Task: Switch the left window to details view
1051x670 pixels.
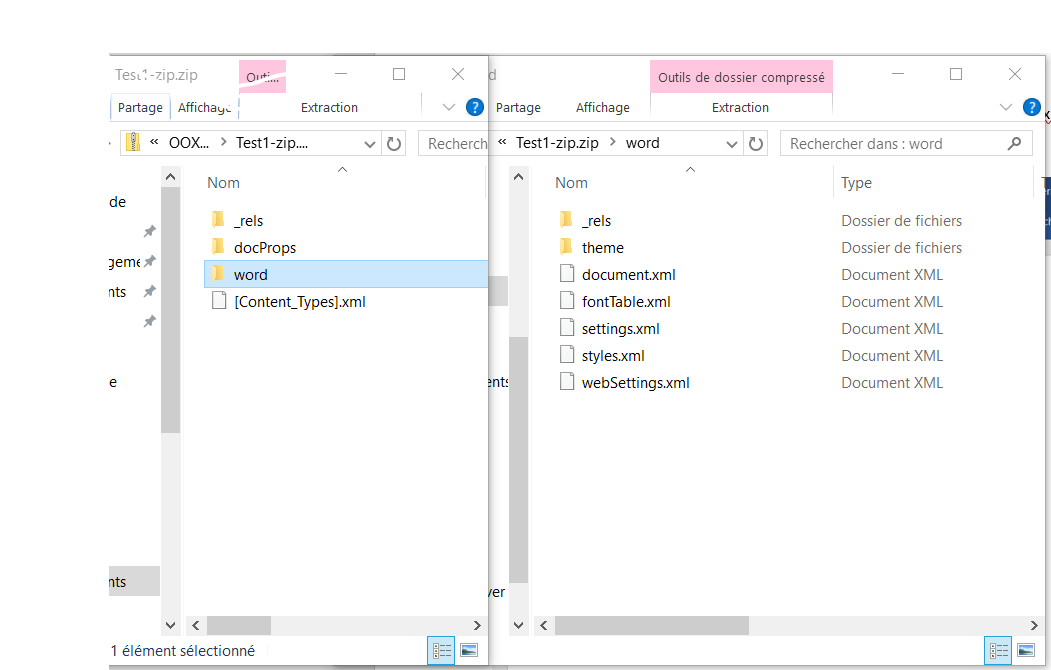Action: [441, 650]
